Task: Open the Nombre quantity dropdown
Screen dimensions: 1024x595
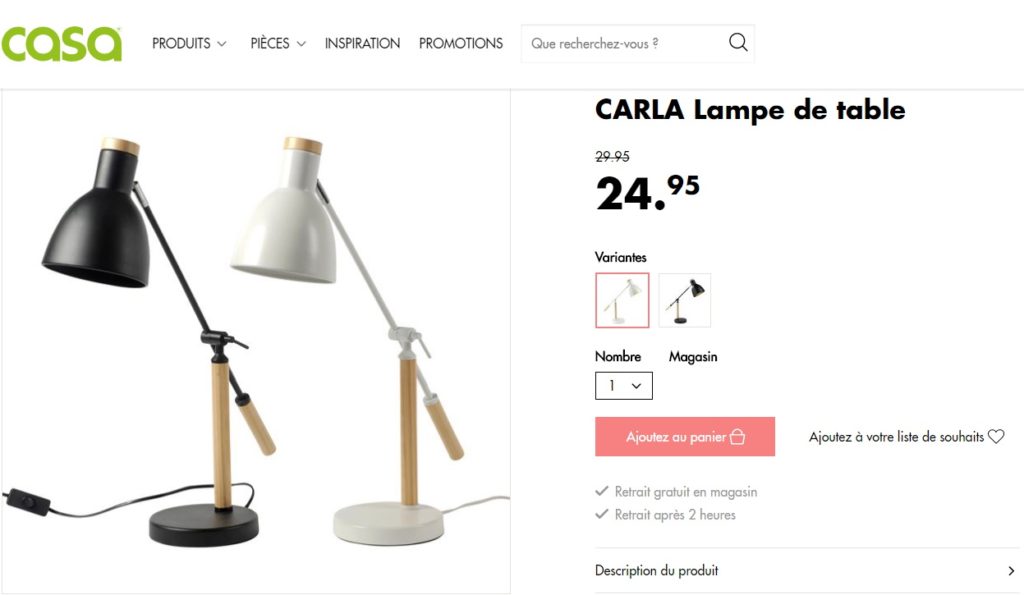Action: (624, 386)
